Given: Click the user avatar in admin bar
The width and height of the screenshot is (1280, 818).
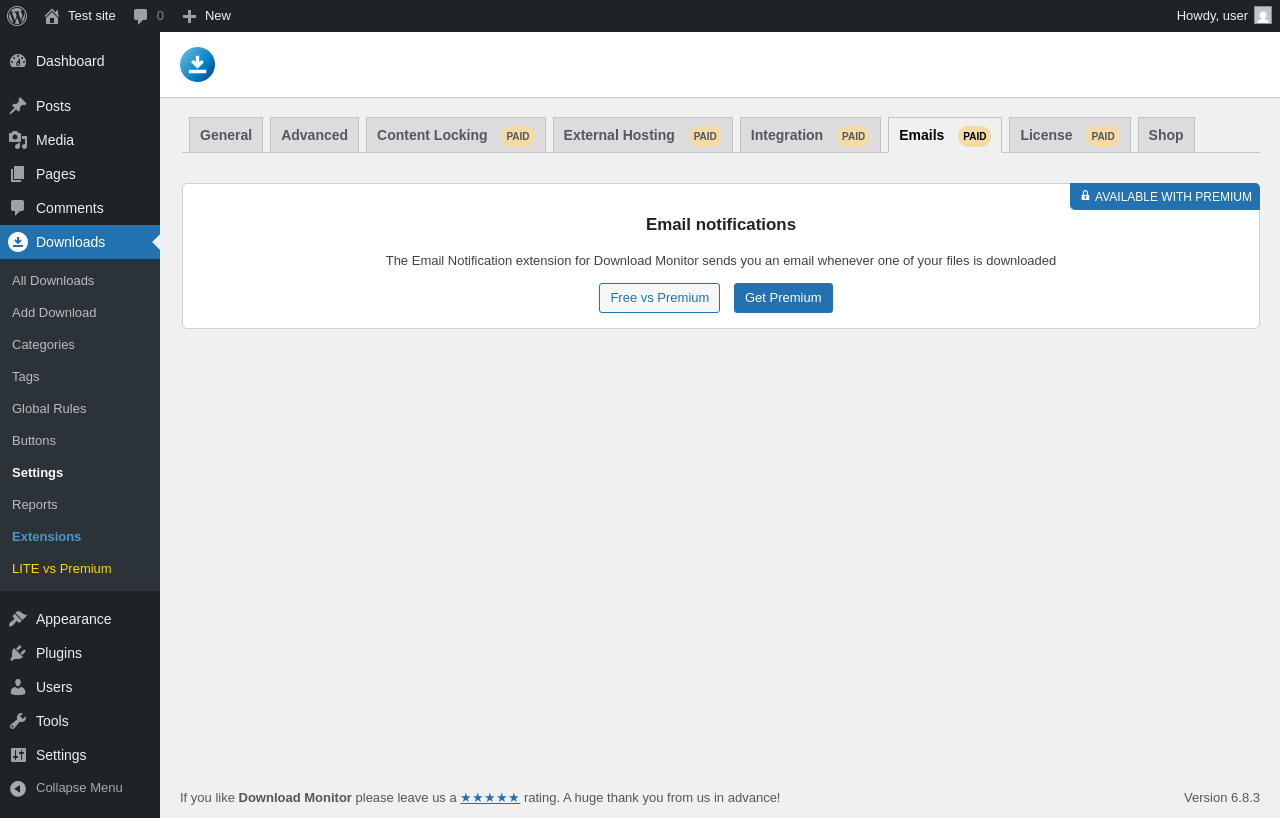Looking at the screenshot, I should pyautogui.click(x=1263, y=15).
